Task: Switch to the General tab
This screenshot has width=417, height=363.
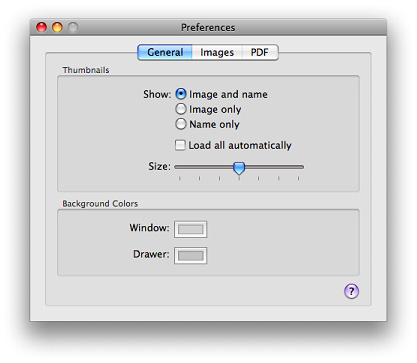Action: 165,52
